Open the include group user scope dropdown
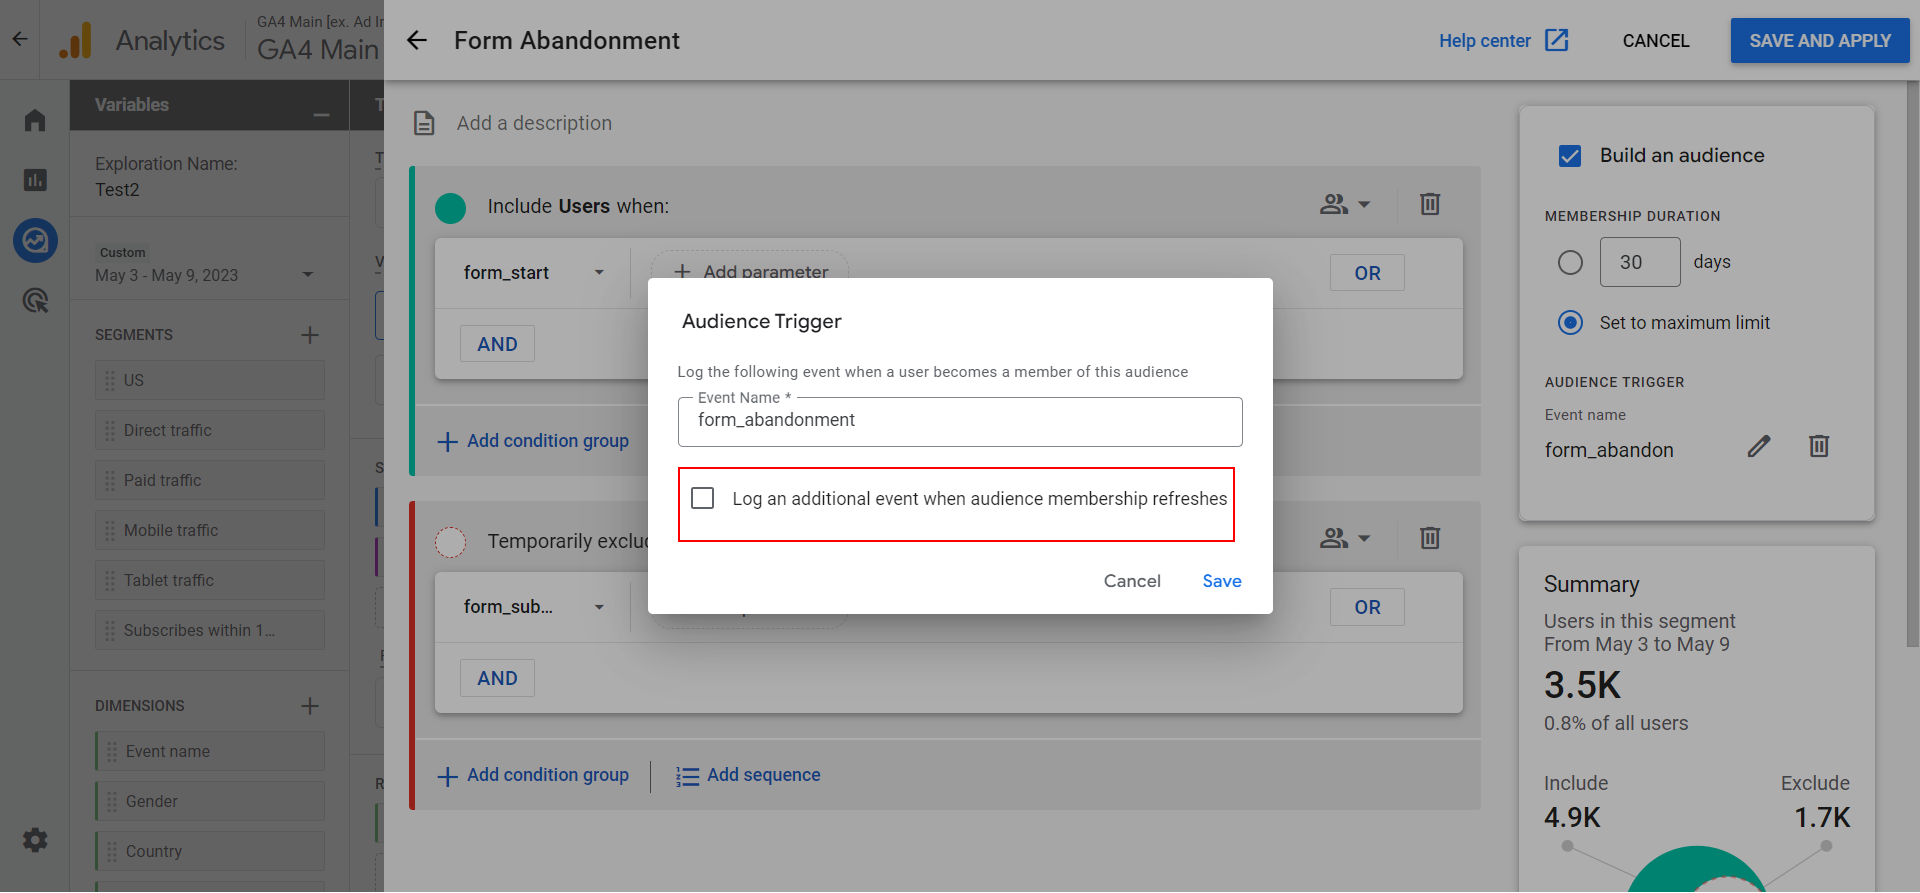The height and width of the screenshot is (893, 1920). [x=1344, y=204]
